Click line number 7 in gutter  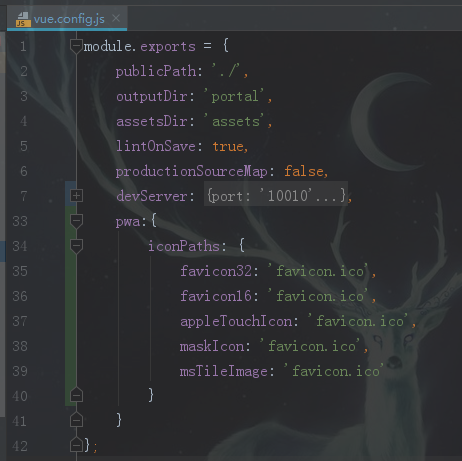24,196
